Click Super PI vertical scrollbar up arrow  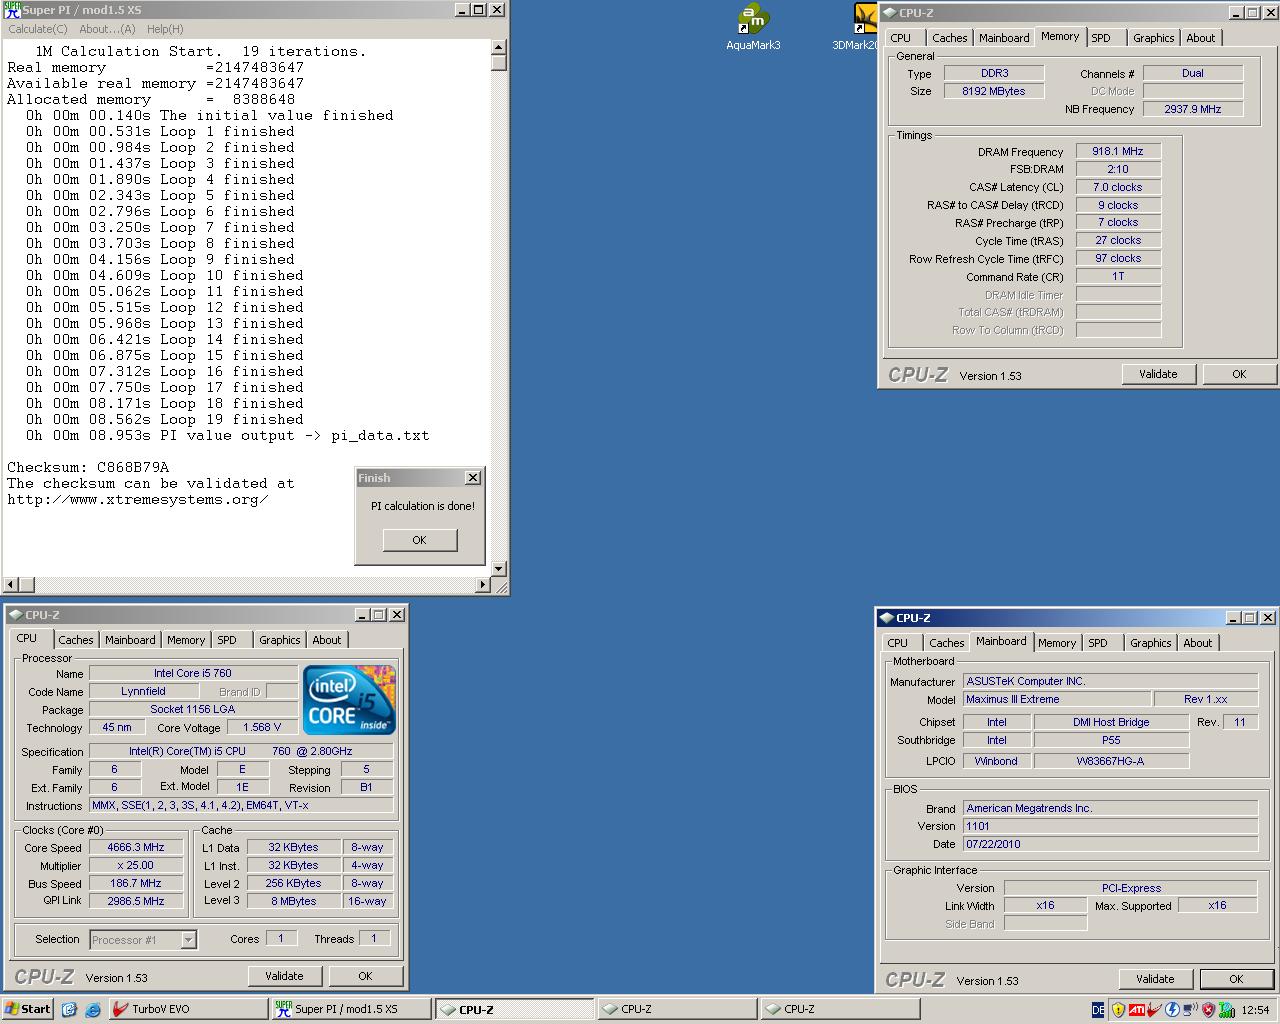(499, 47)
